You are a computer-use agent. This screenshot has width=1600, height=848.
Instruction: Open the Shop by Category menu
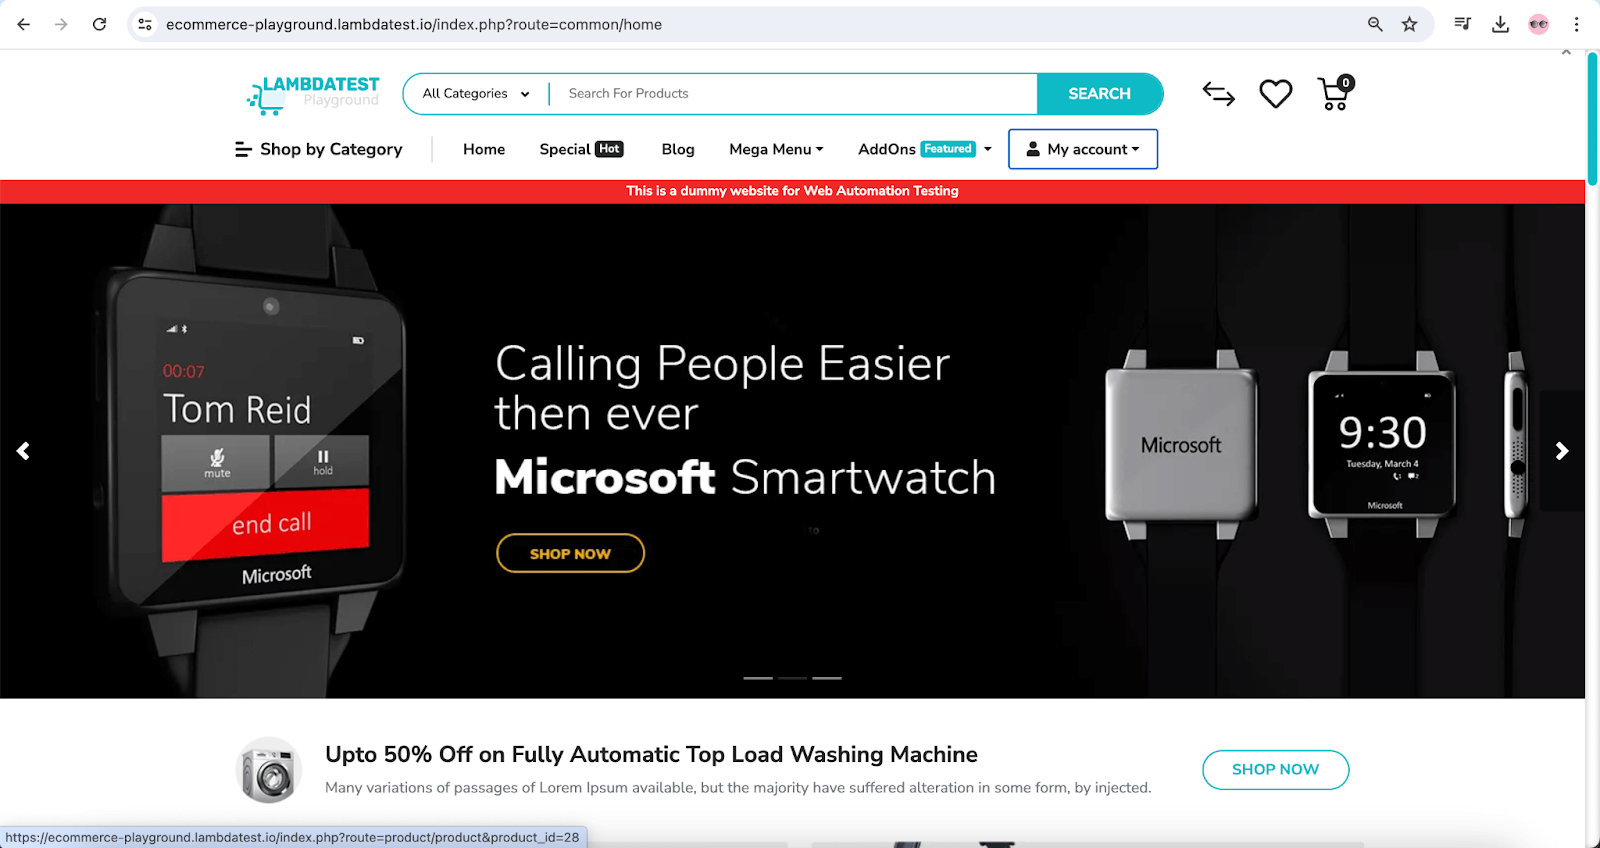tap(318, 149)
